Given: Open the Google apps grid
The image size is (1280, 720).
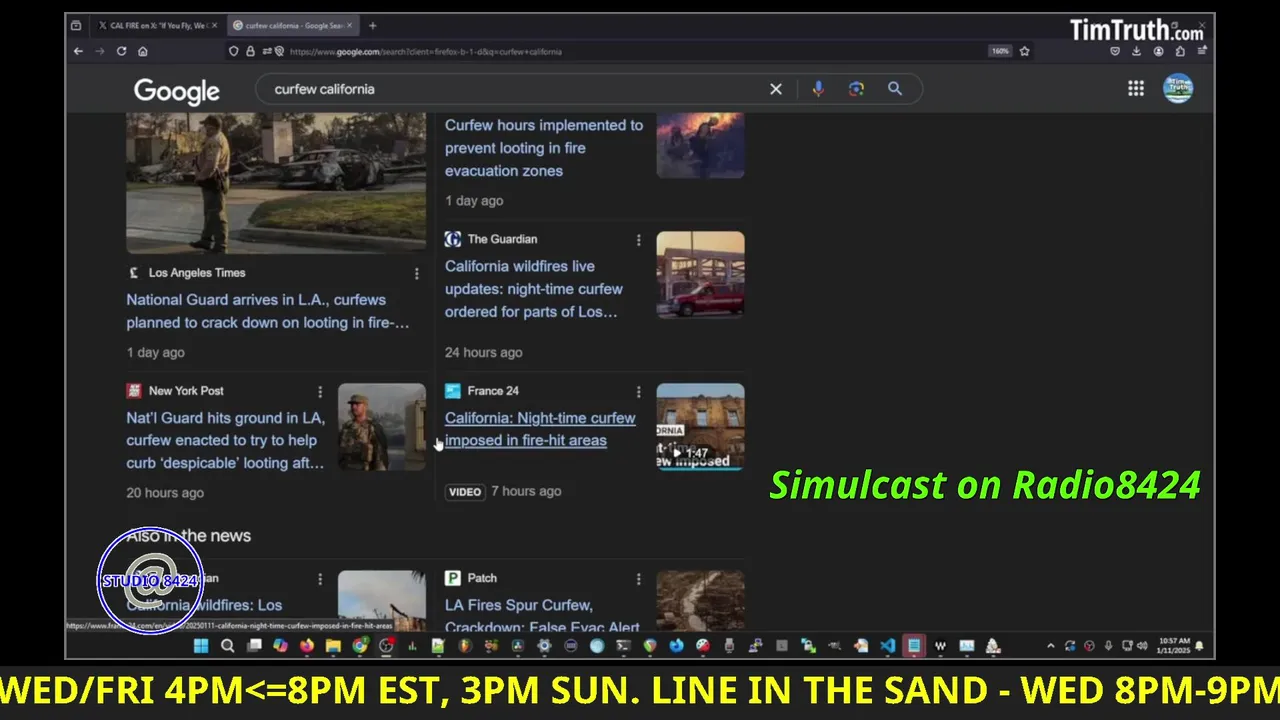Looking at the screenshot, I should (x=1136, y=89).
